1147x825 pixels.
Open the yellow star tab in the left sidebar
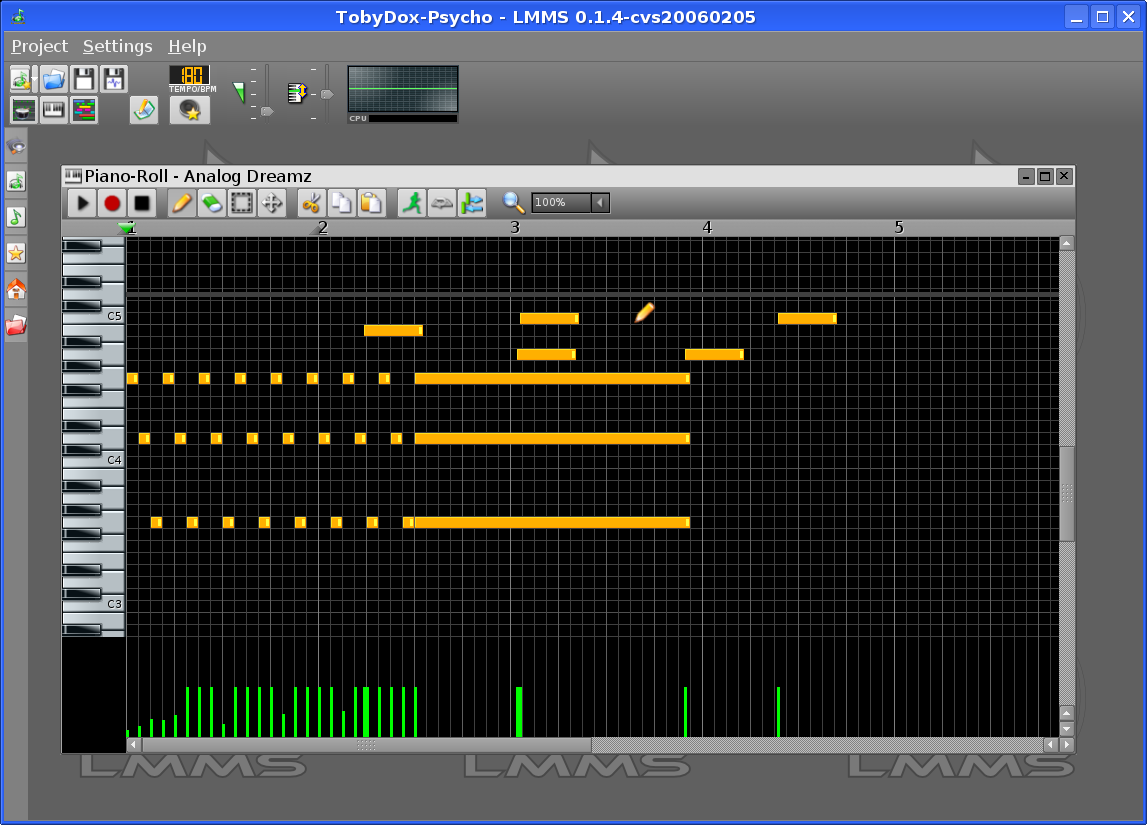coord(16,253)
